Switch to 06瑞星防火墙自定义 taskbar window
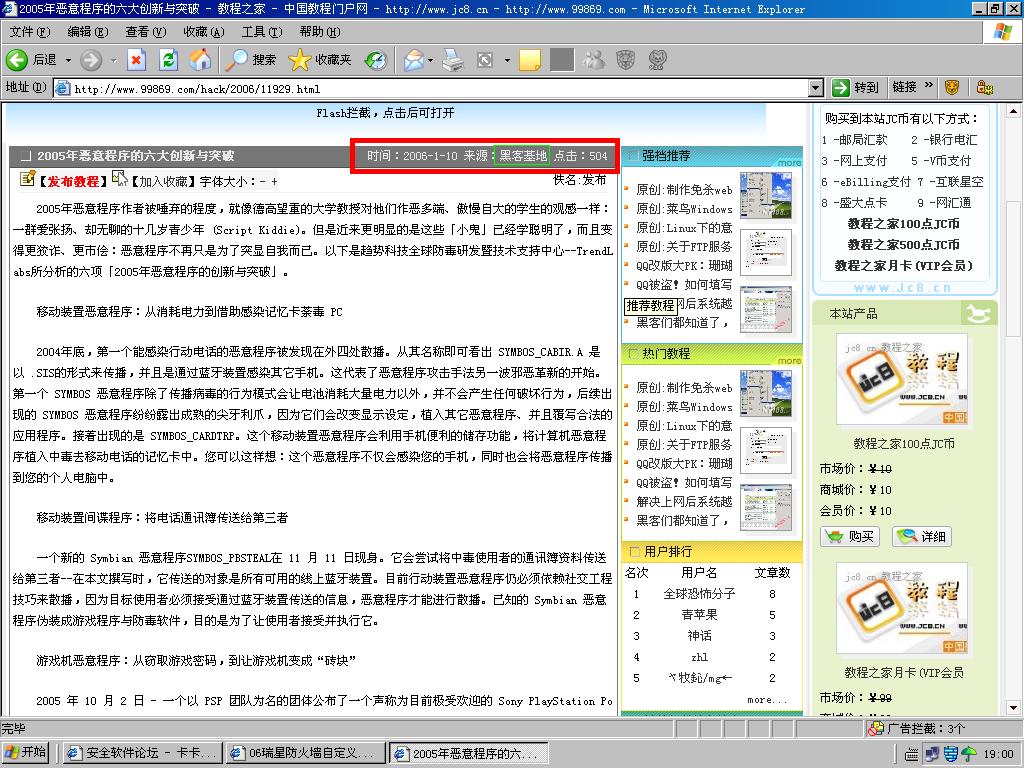Screen dimensions: 1024x768 coord(304,753)
